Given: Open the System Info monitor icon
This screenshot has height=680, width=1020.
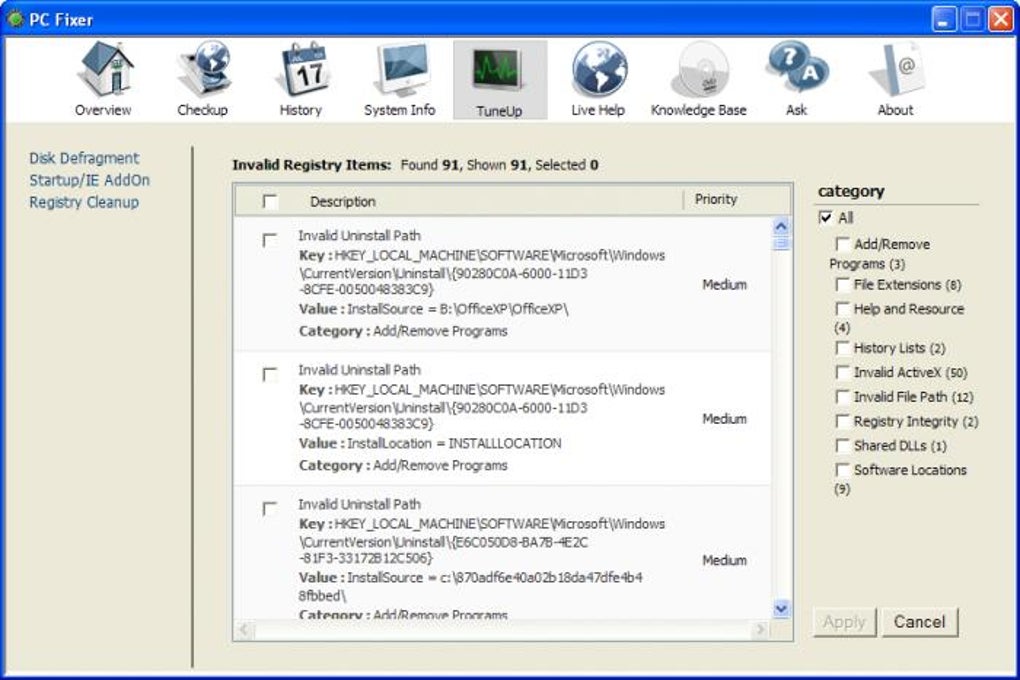Looking at the screenshot, I should 401,69.
